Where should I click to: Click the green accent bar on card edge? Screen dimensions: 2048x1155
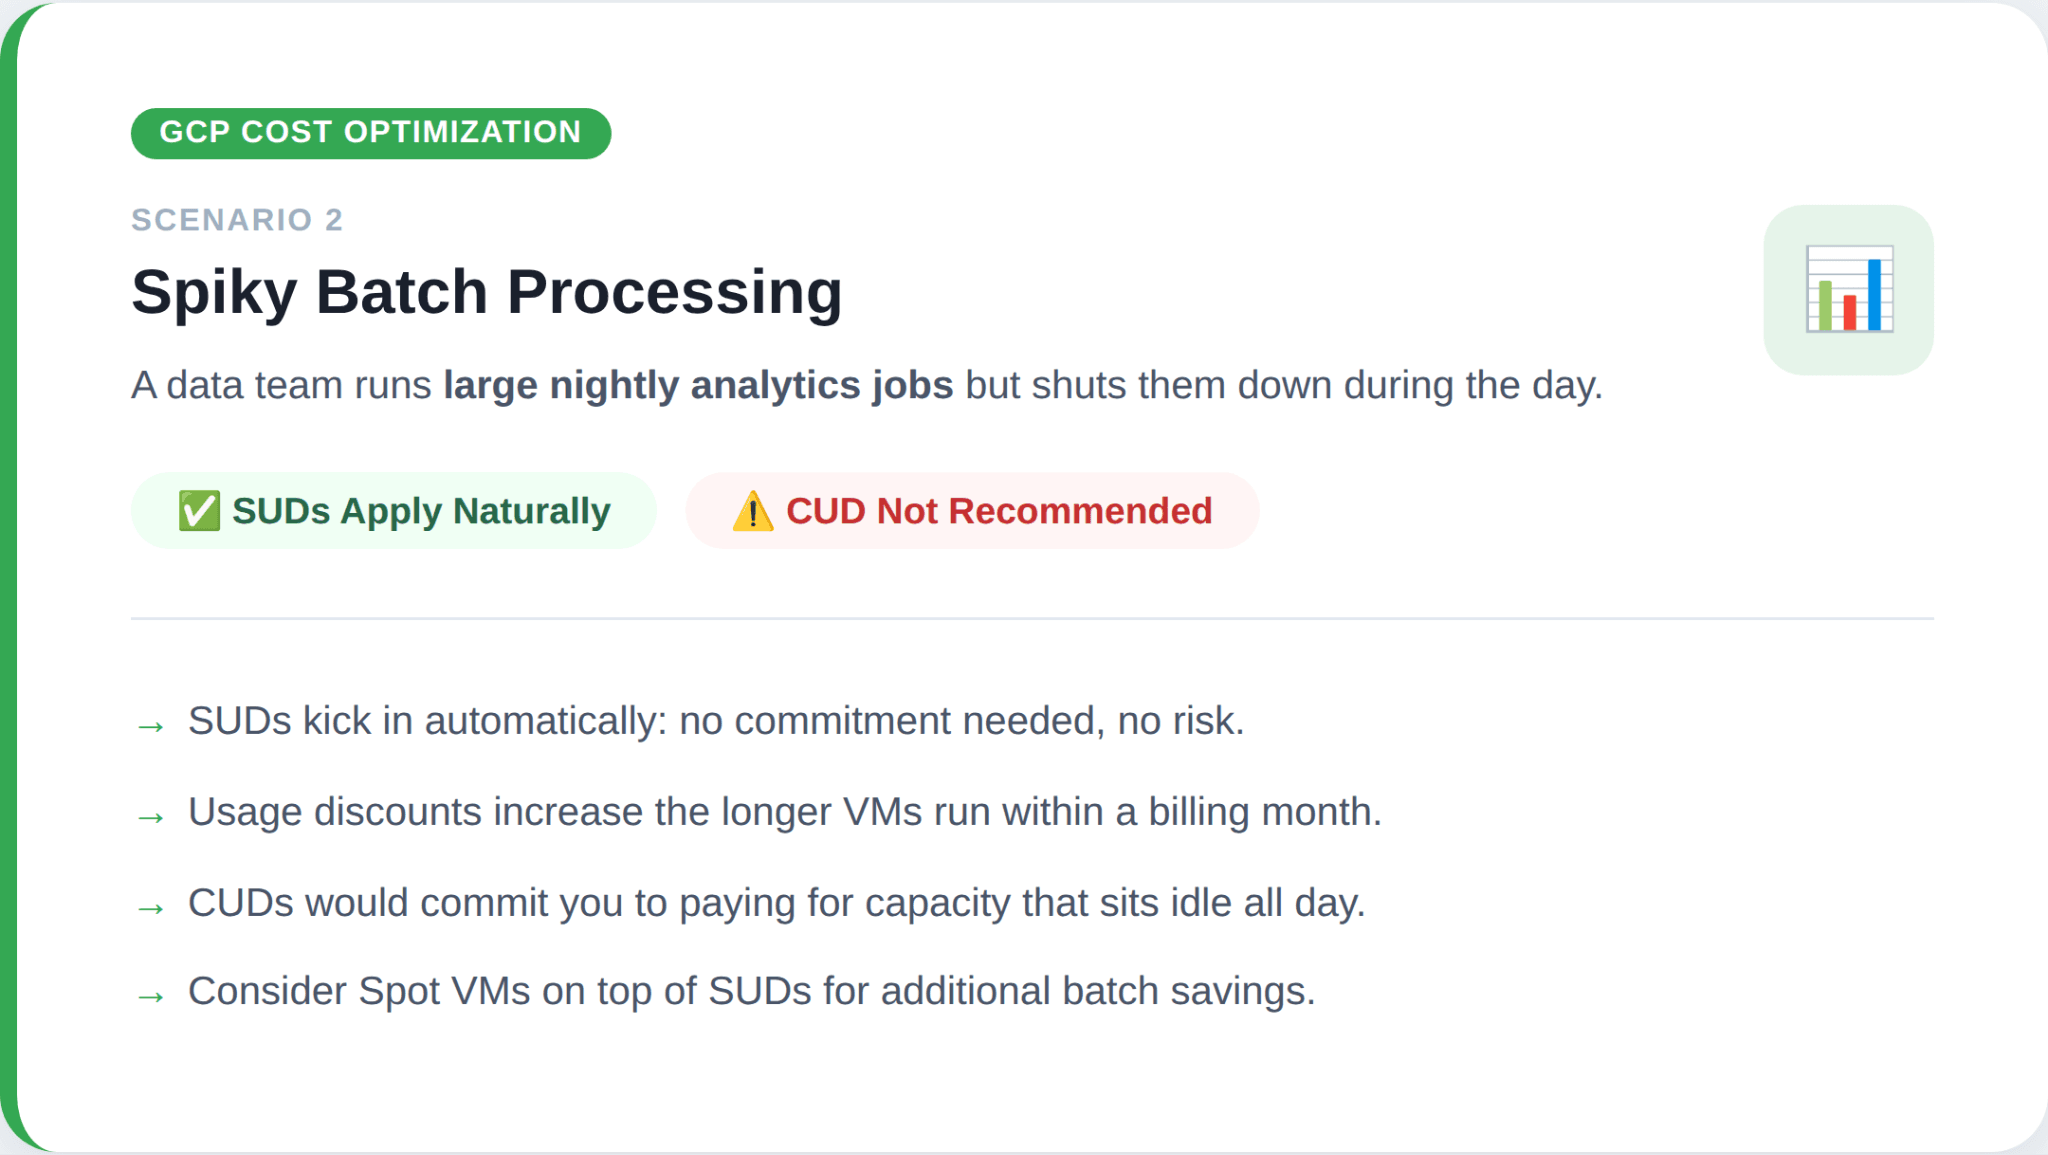[x=8, y=577]
